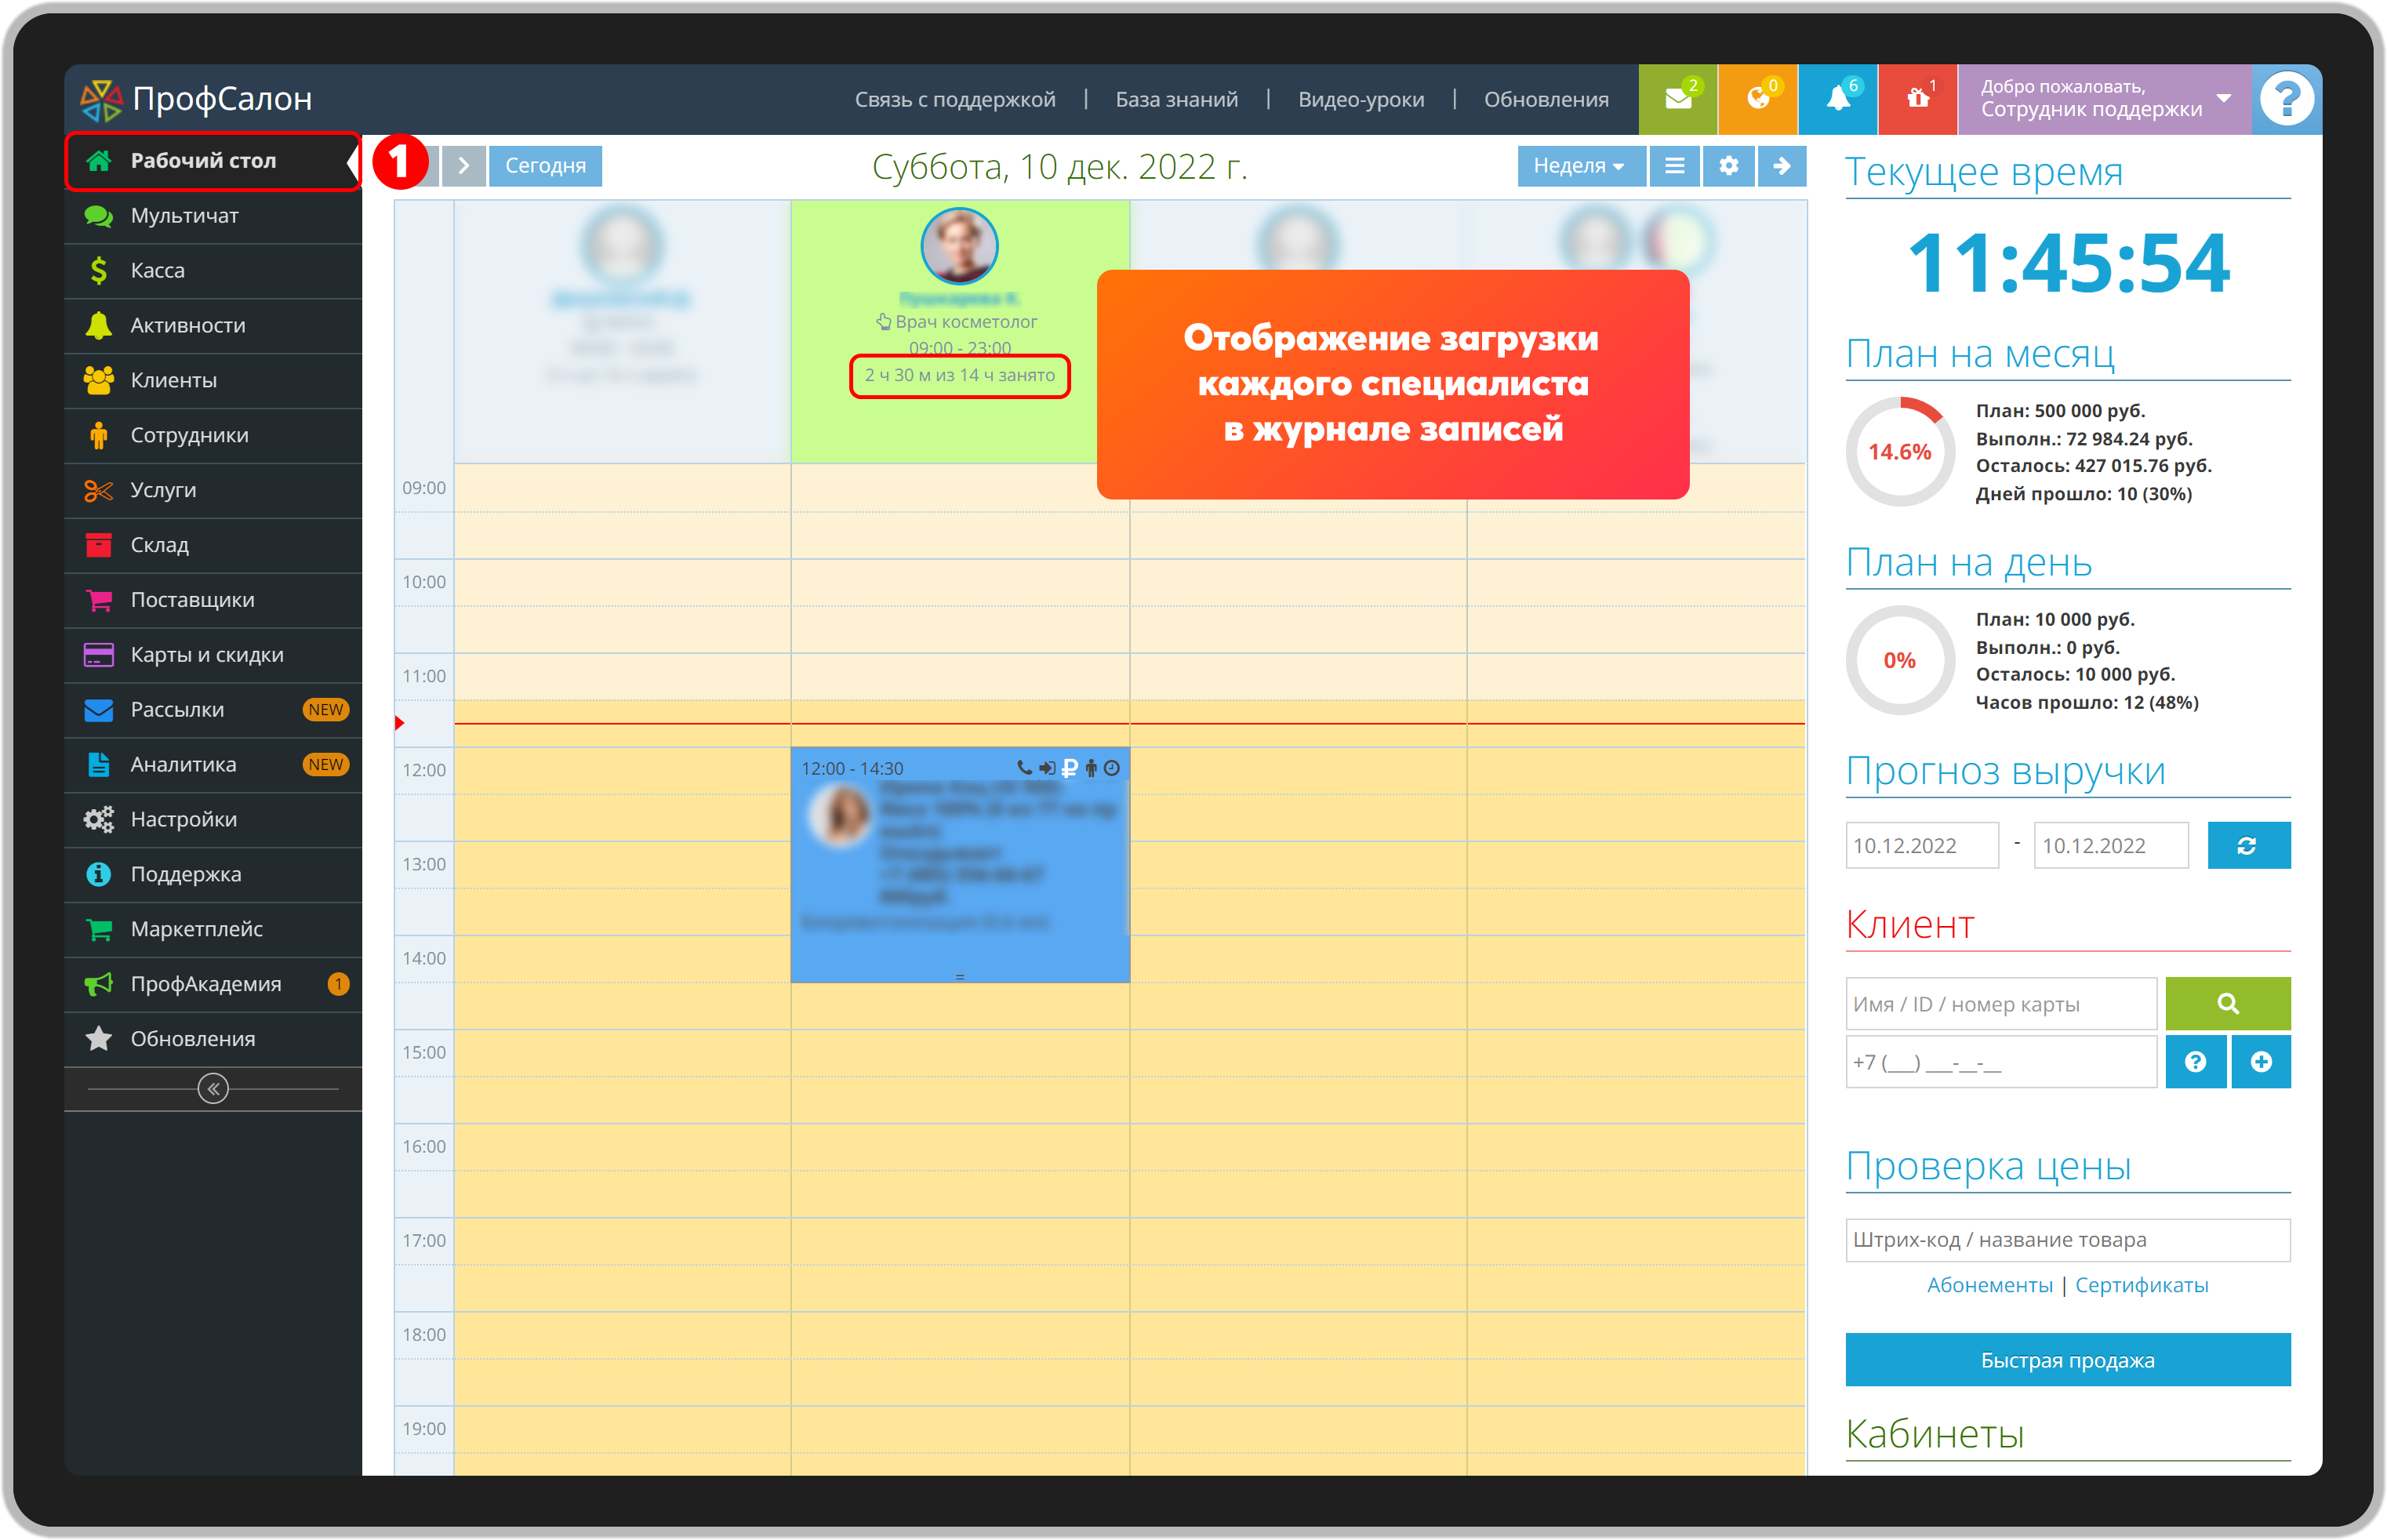
Task: Open Клиенты in sidebar
Action: point(213,381)
